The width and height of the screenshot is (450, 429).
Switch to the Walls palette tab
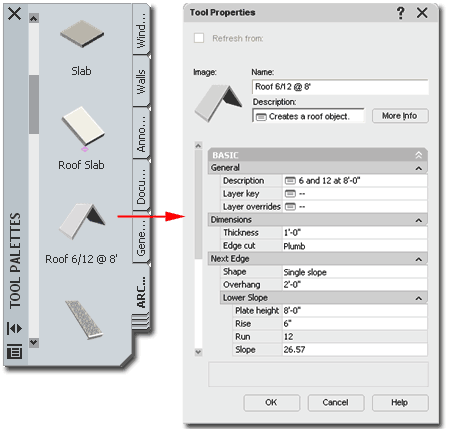[141, 81]
